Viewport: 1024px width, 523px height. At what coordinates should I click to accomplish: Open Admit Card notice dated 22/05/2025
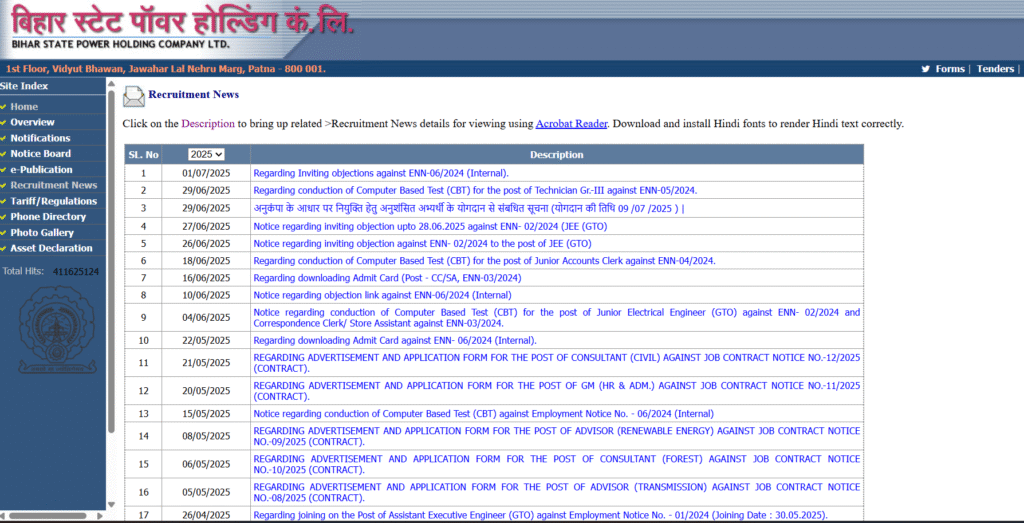click(394, 340)
